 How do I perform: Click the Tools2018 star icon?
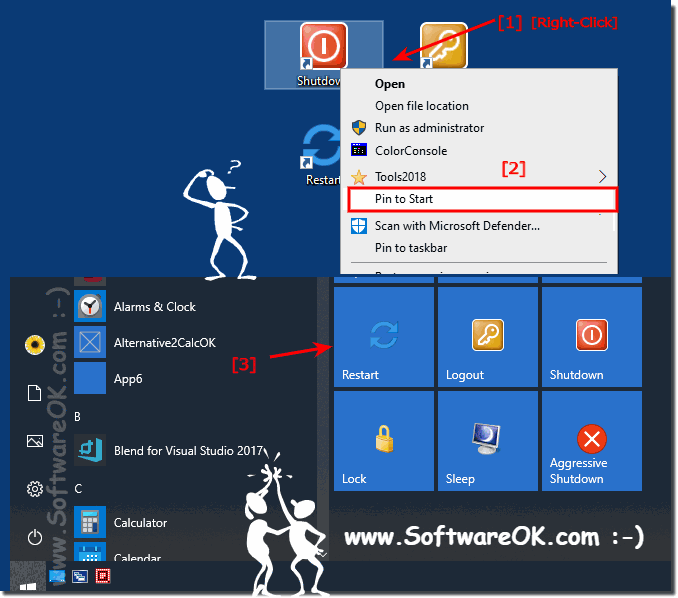point(359,177)
